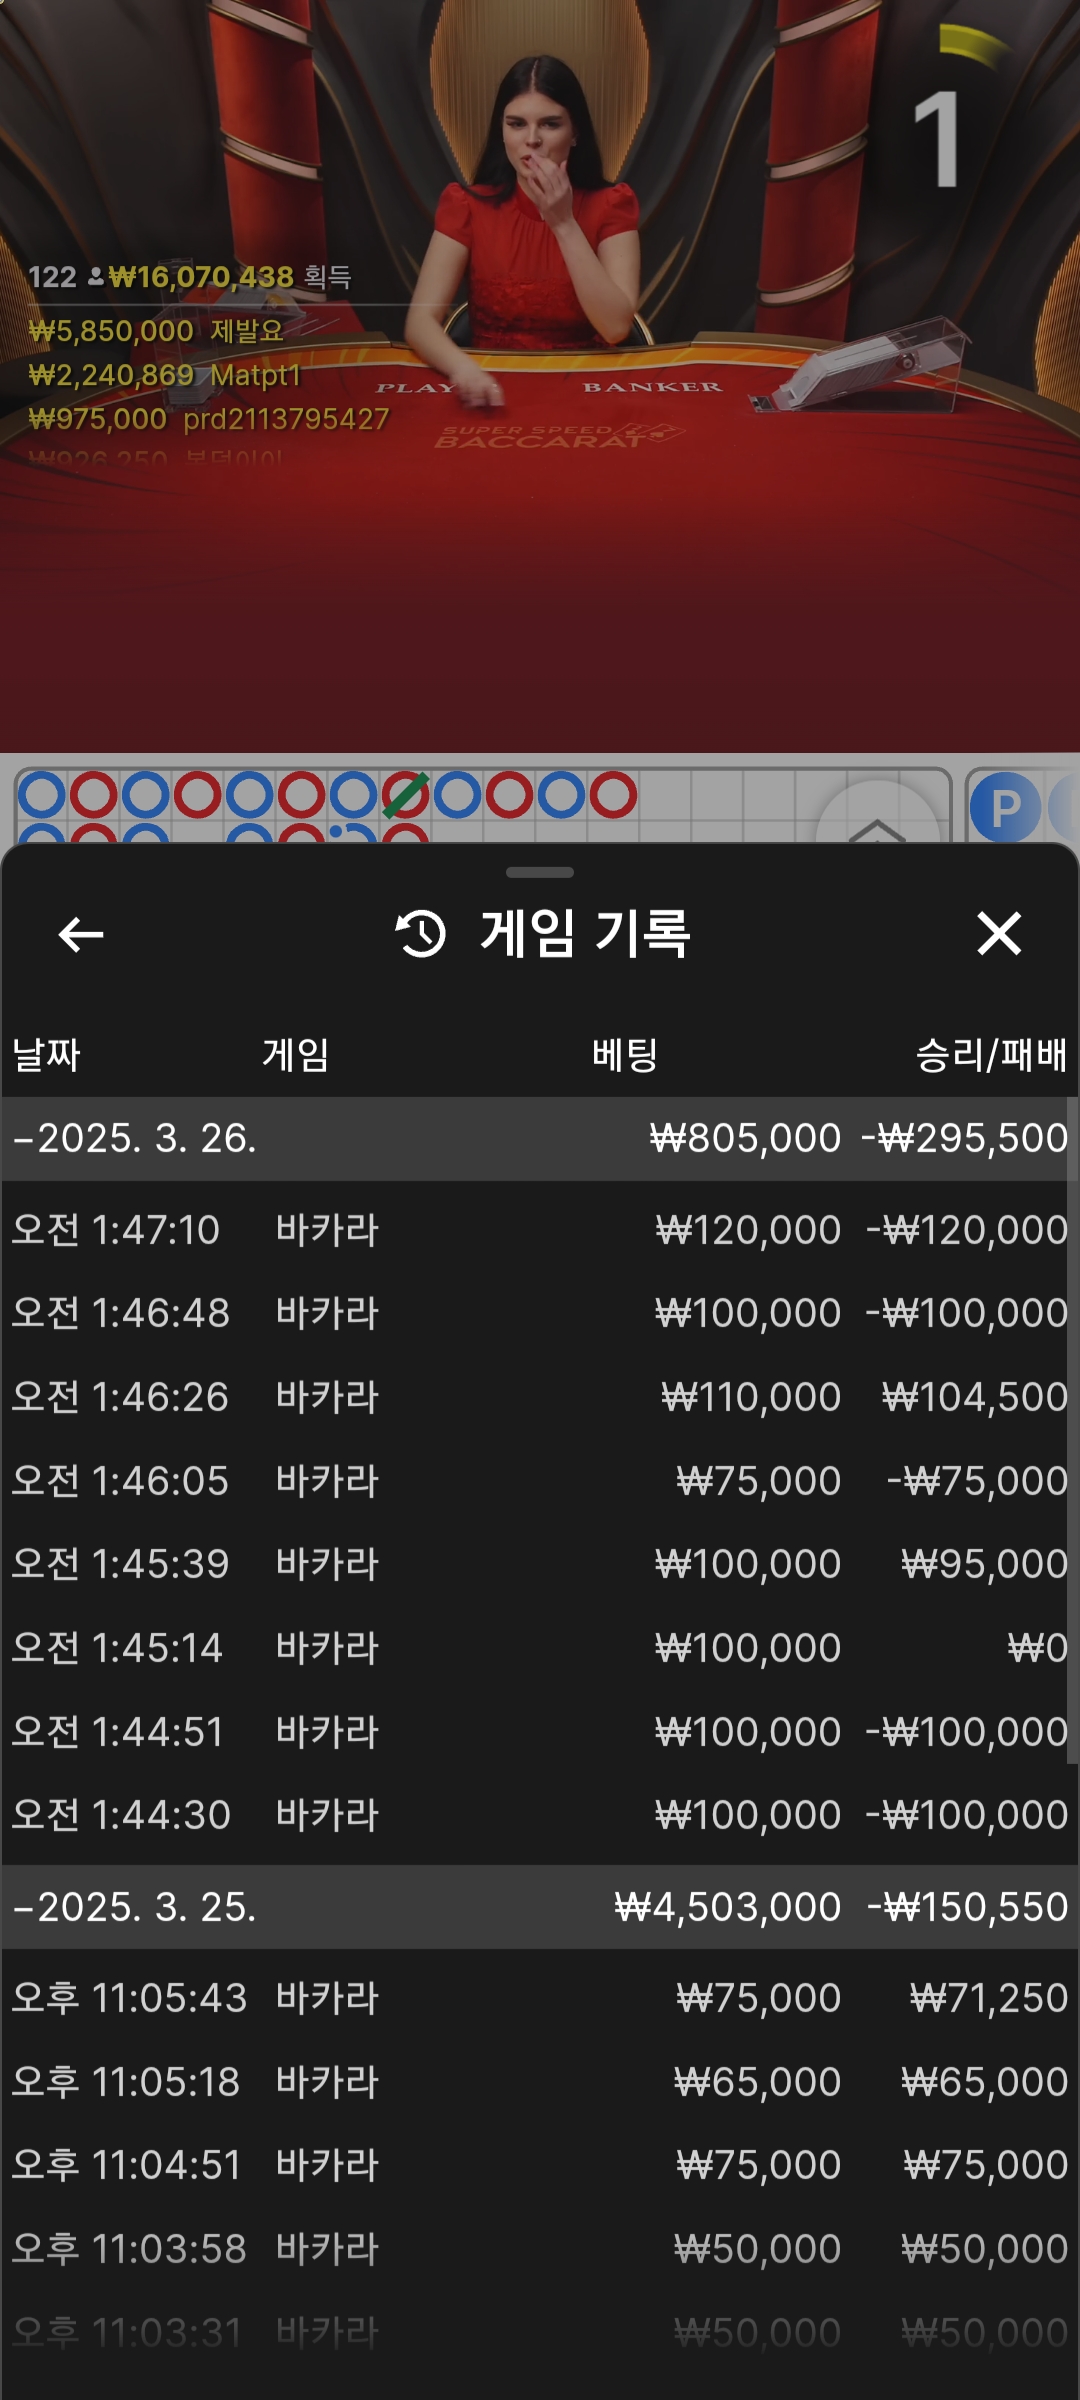The width and height of the screenshot is (1080, 2400).
Task: Tap the last red circle in roadmap
Action: pyautogui.click(x=613, y=796)
